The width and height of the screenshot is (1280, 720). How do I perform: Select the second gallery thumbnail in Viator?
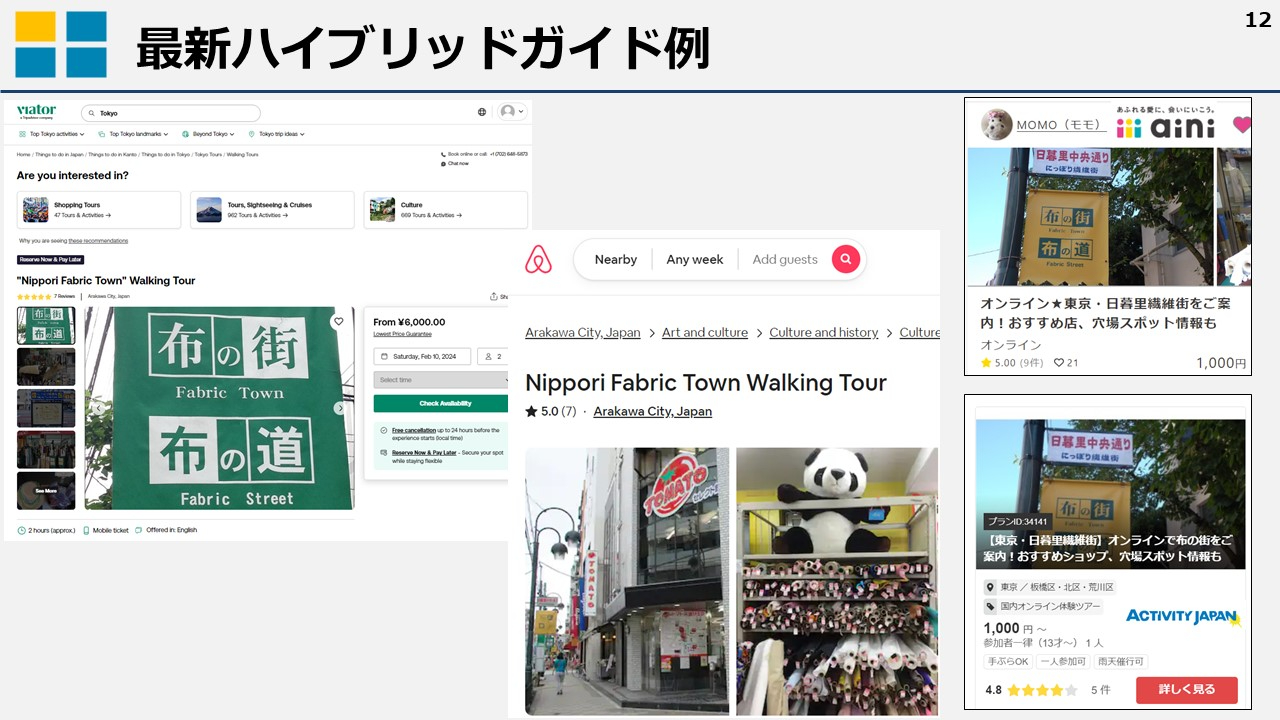[x=46, y=367]
